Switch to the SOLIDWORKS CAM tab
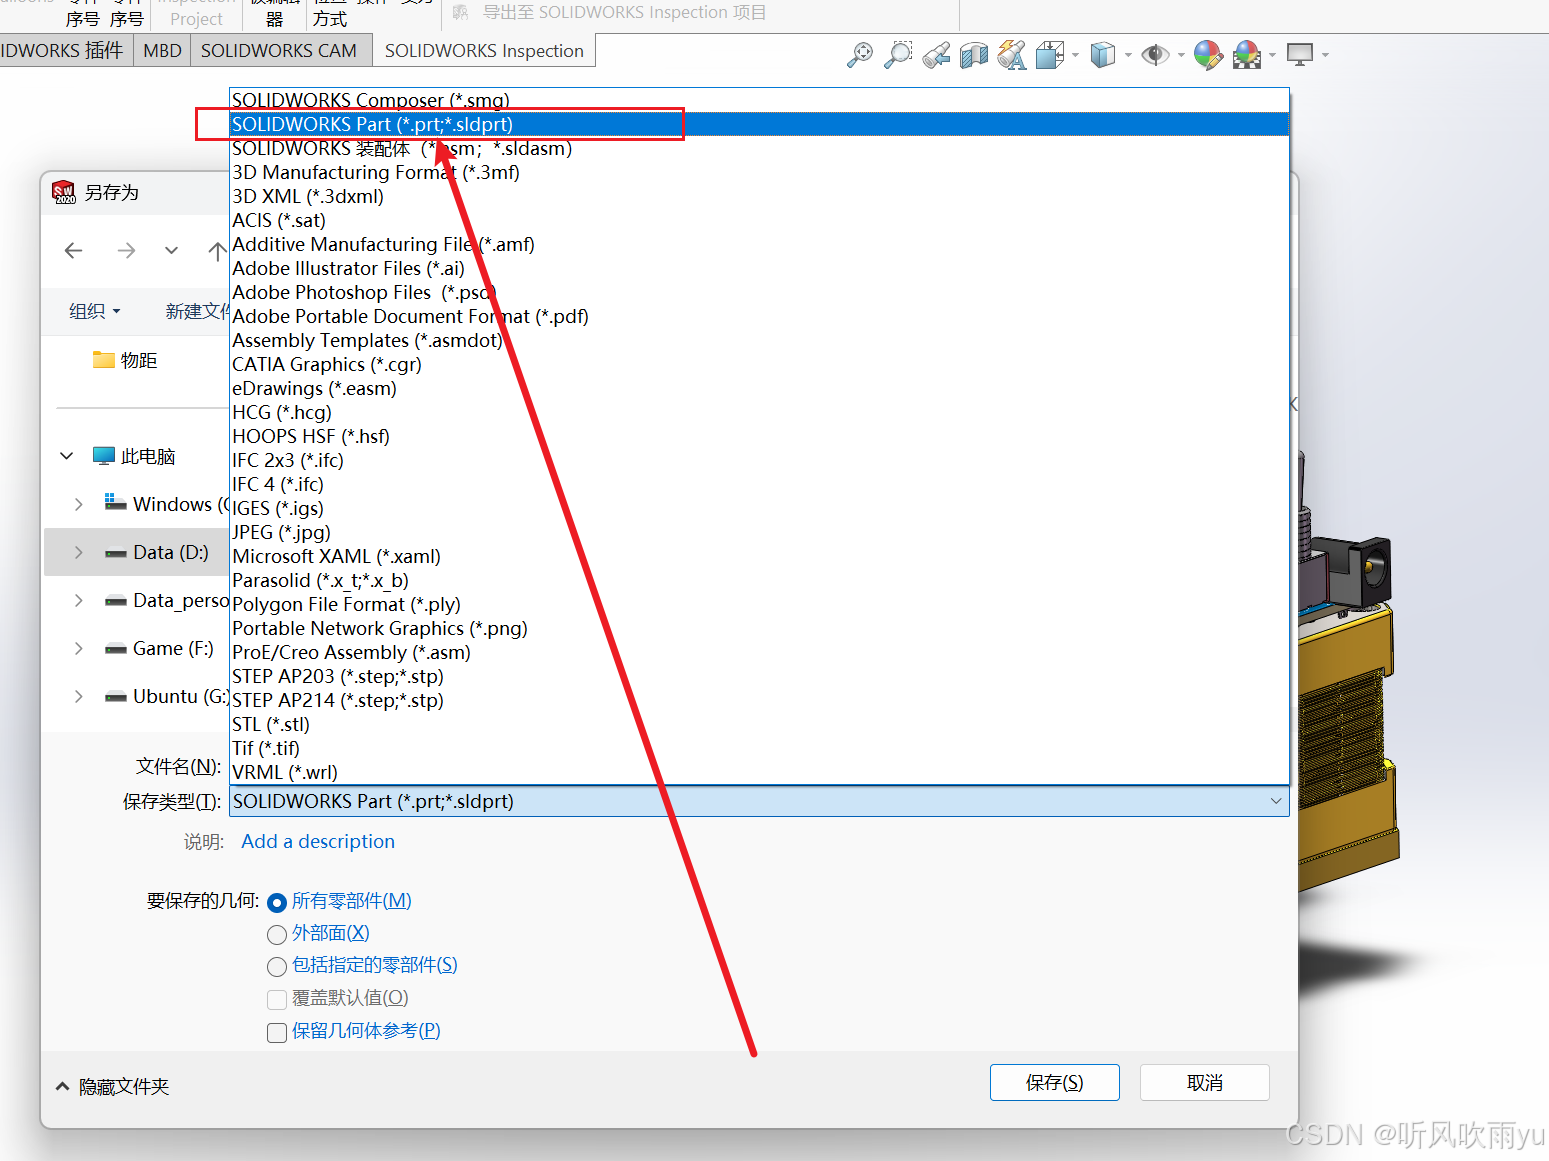Image resolution: width=1549 pixels, height=1161 pixels. coord(279,51)
